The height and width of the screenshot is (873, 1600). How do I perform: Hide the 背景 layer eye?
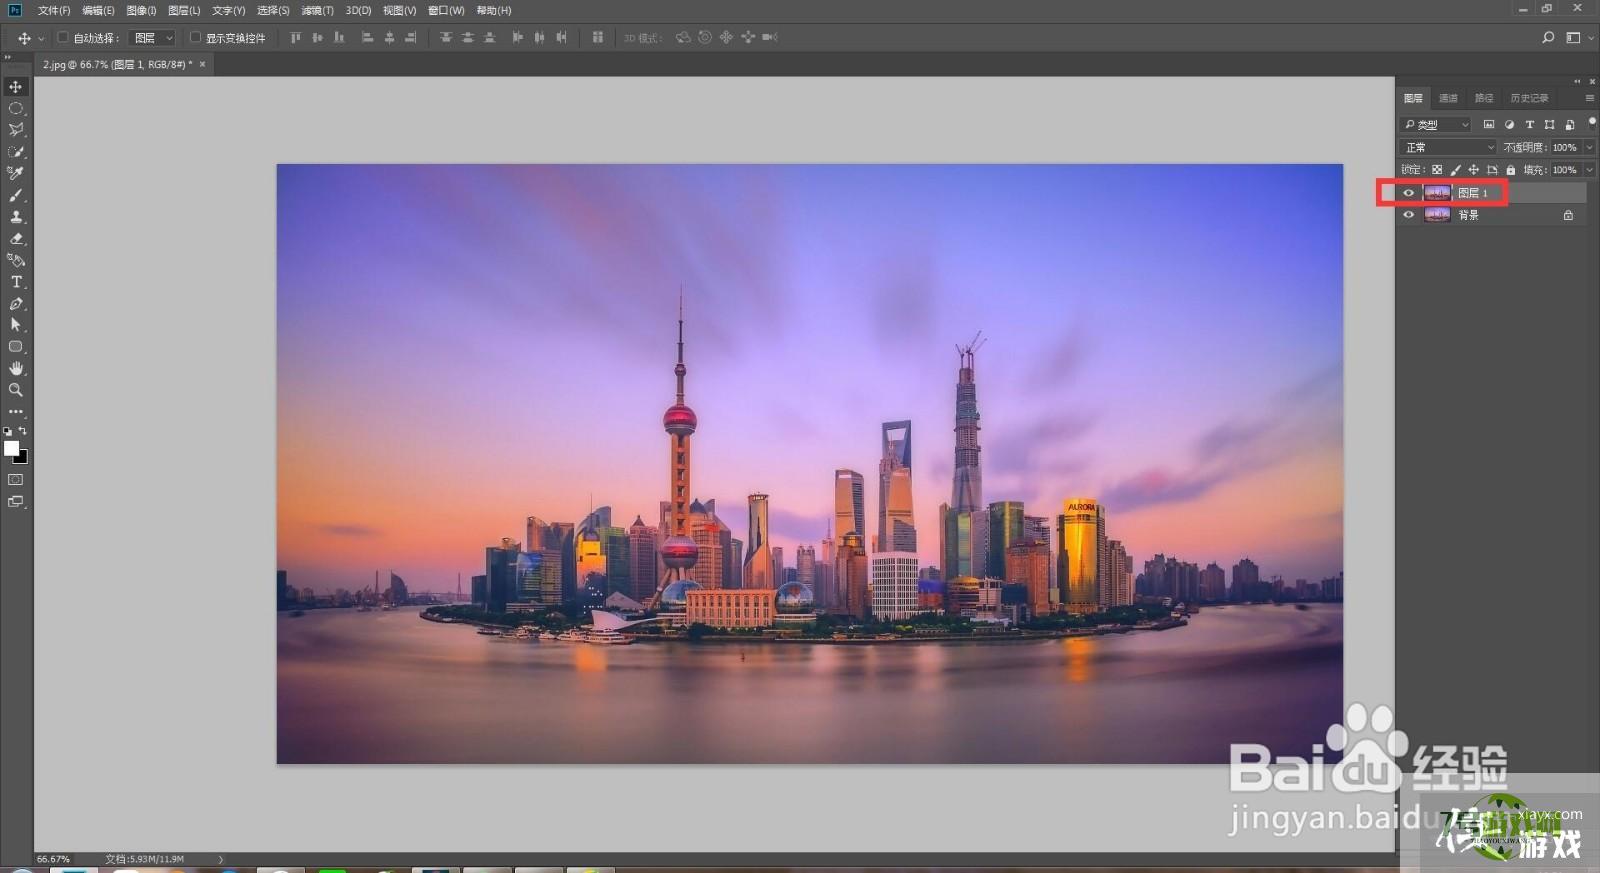(x=1409, y=215)
